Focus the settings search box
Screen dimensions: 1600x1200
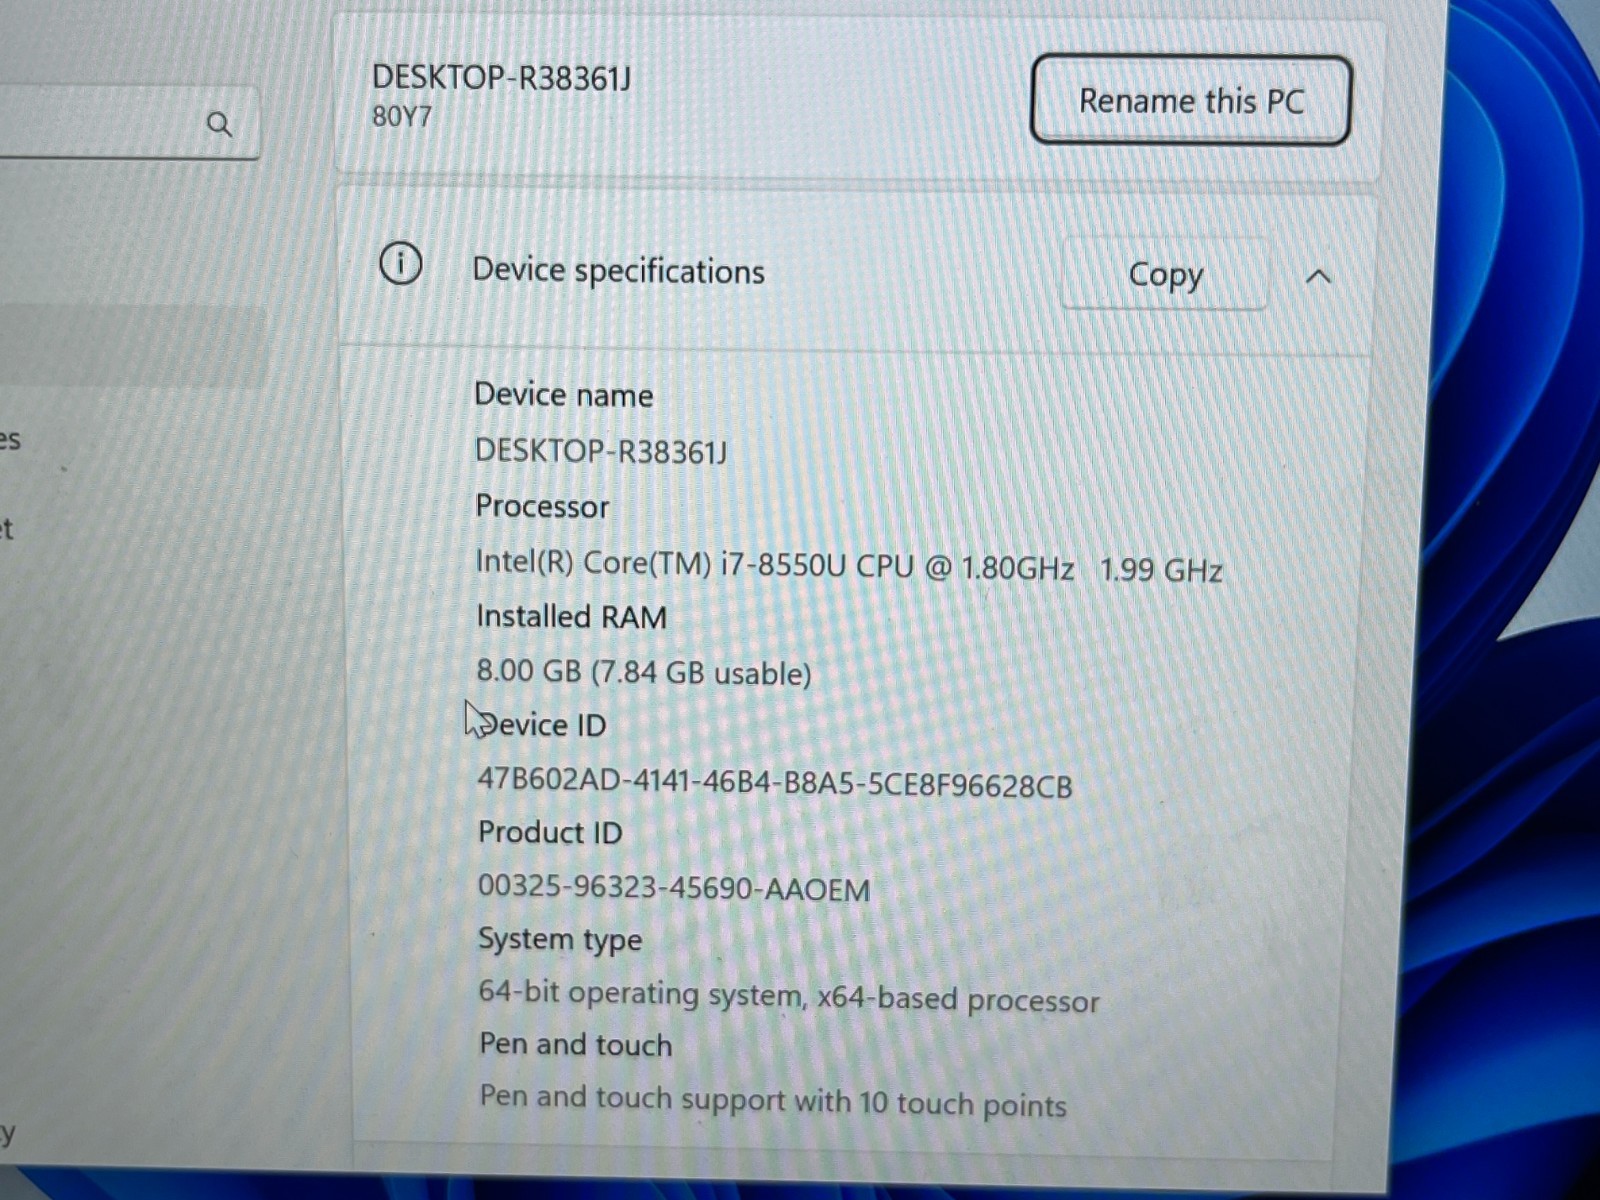130,124
